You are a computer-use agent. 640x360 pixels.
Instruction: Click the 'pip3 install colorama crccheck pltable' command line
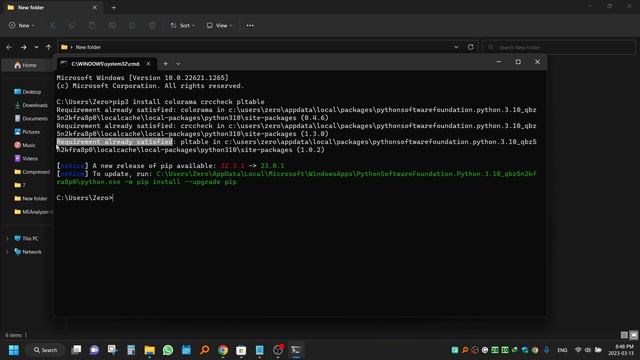[x=188, y=102]
